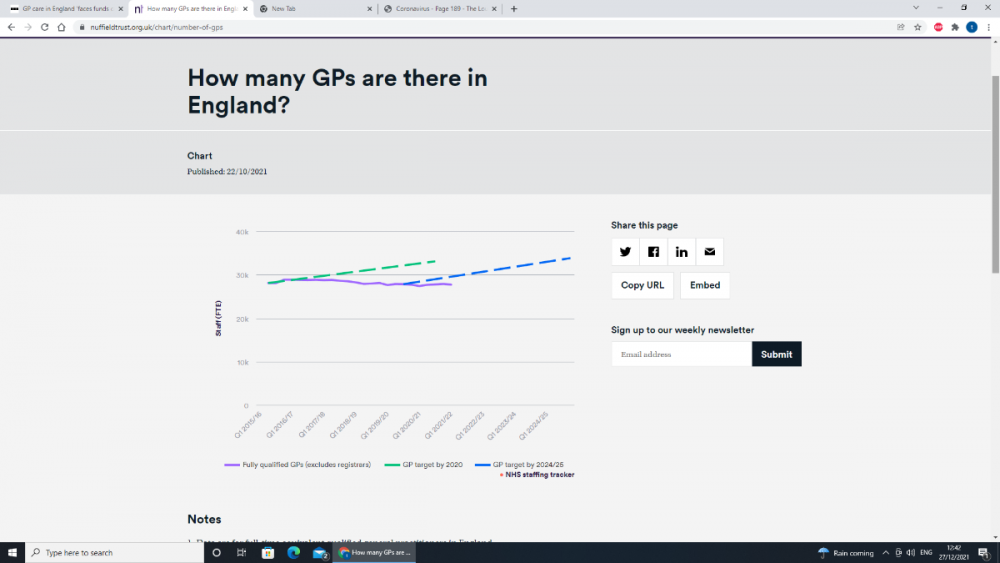Reload the page in the browser

[45, 27]
